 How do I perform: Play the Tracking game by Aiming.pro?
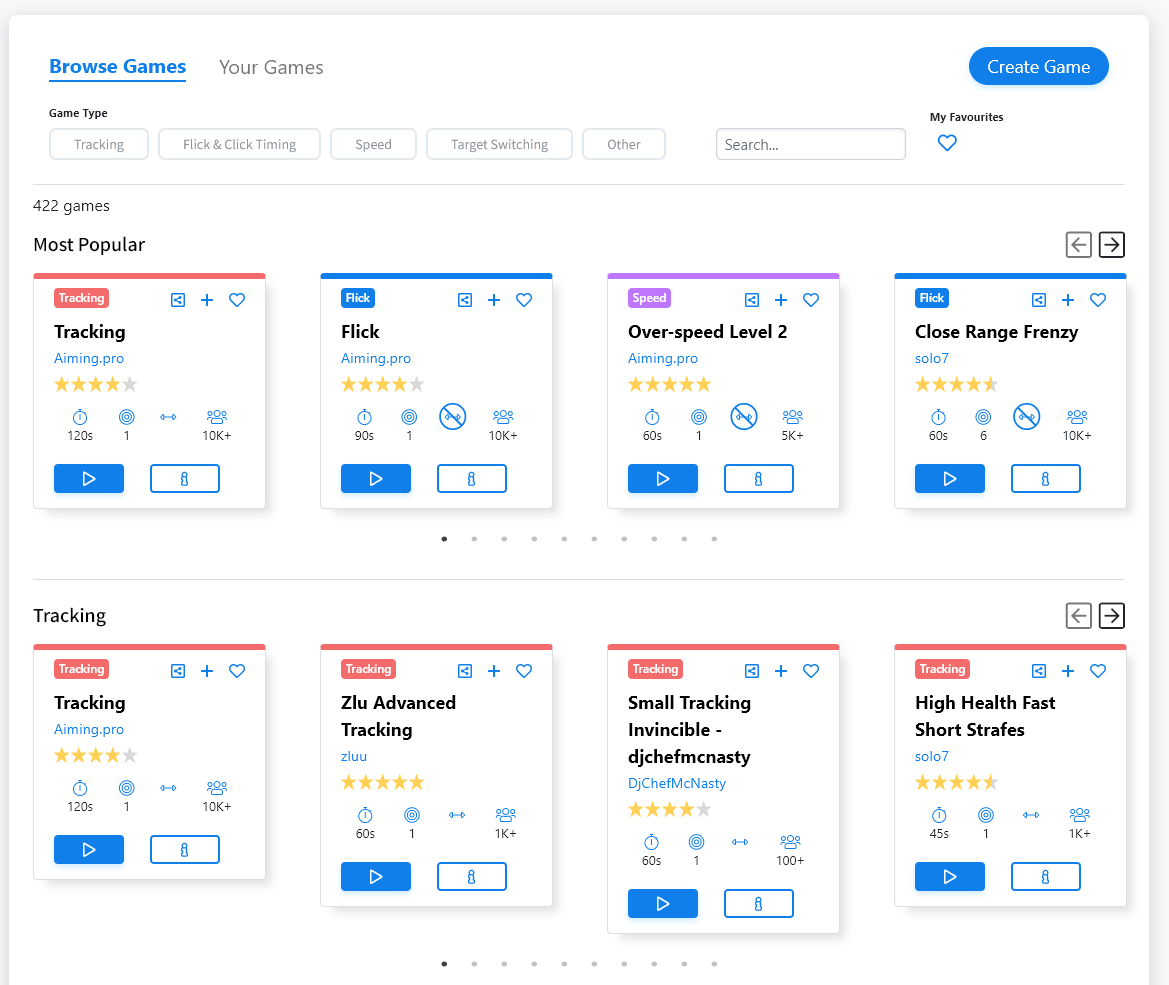[x=89, y=478]
